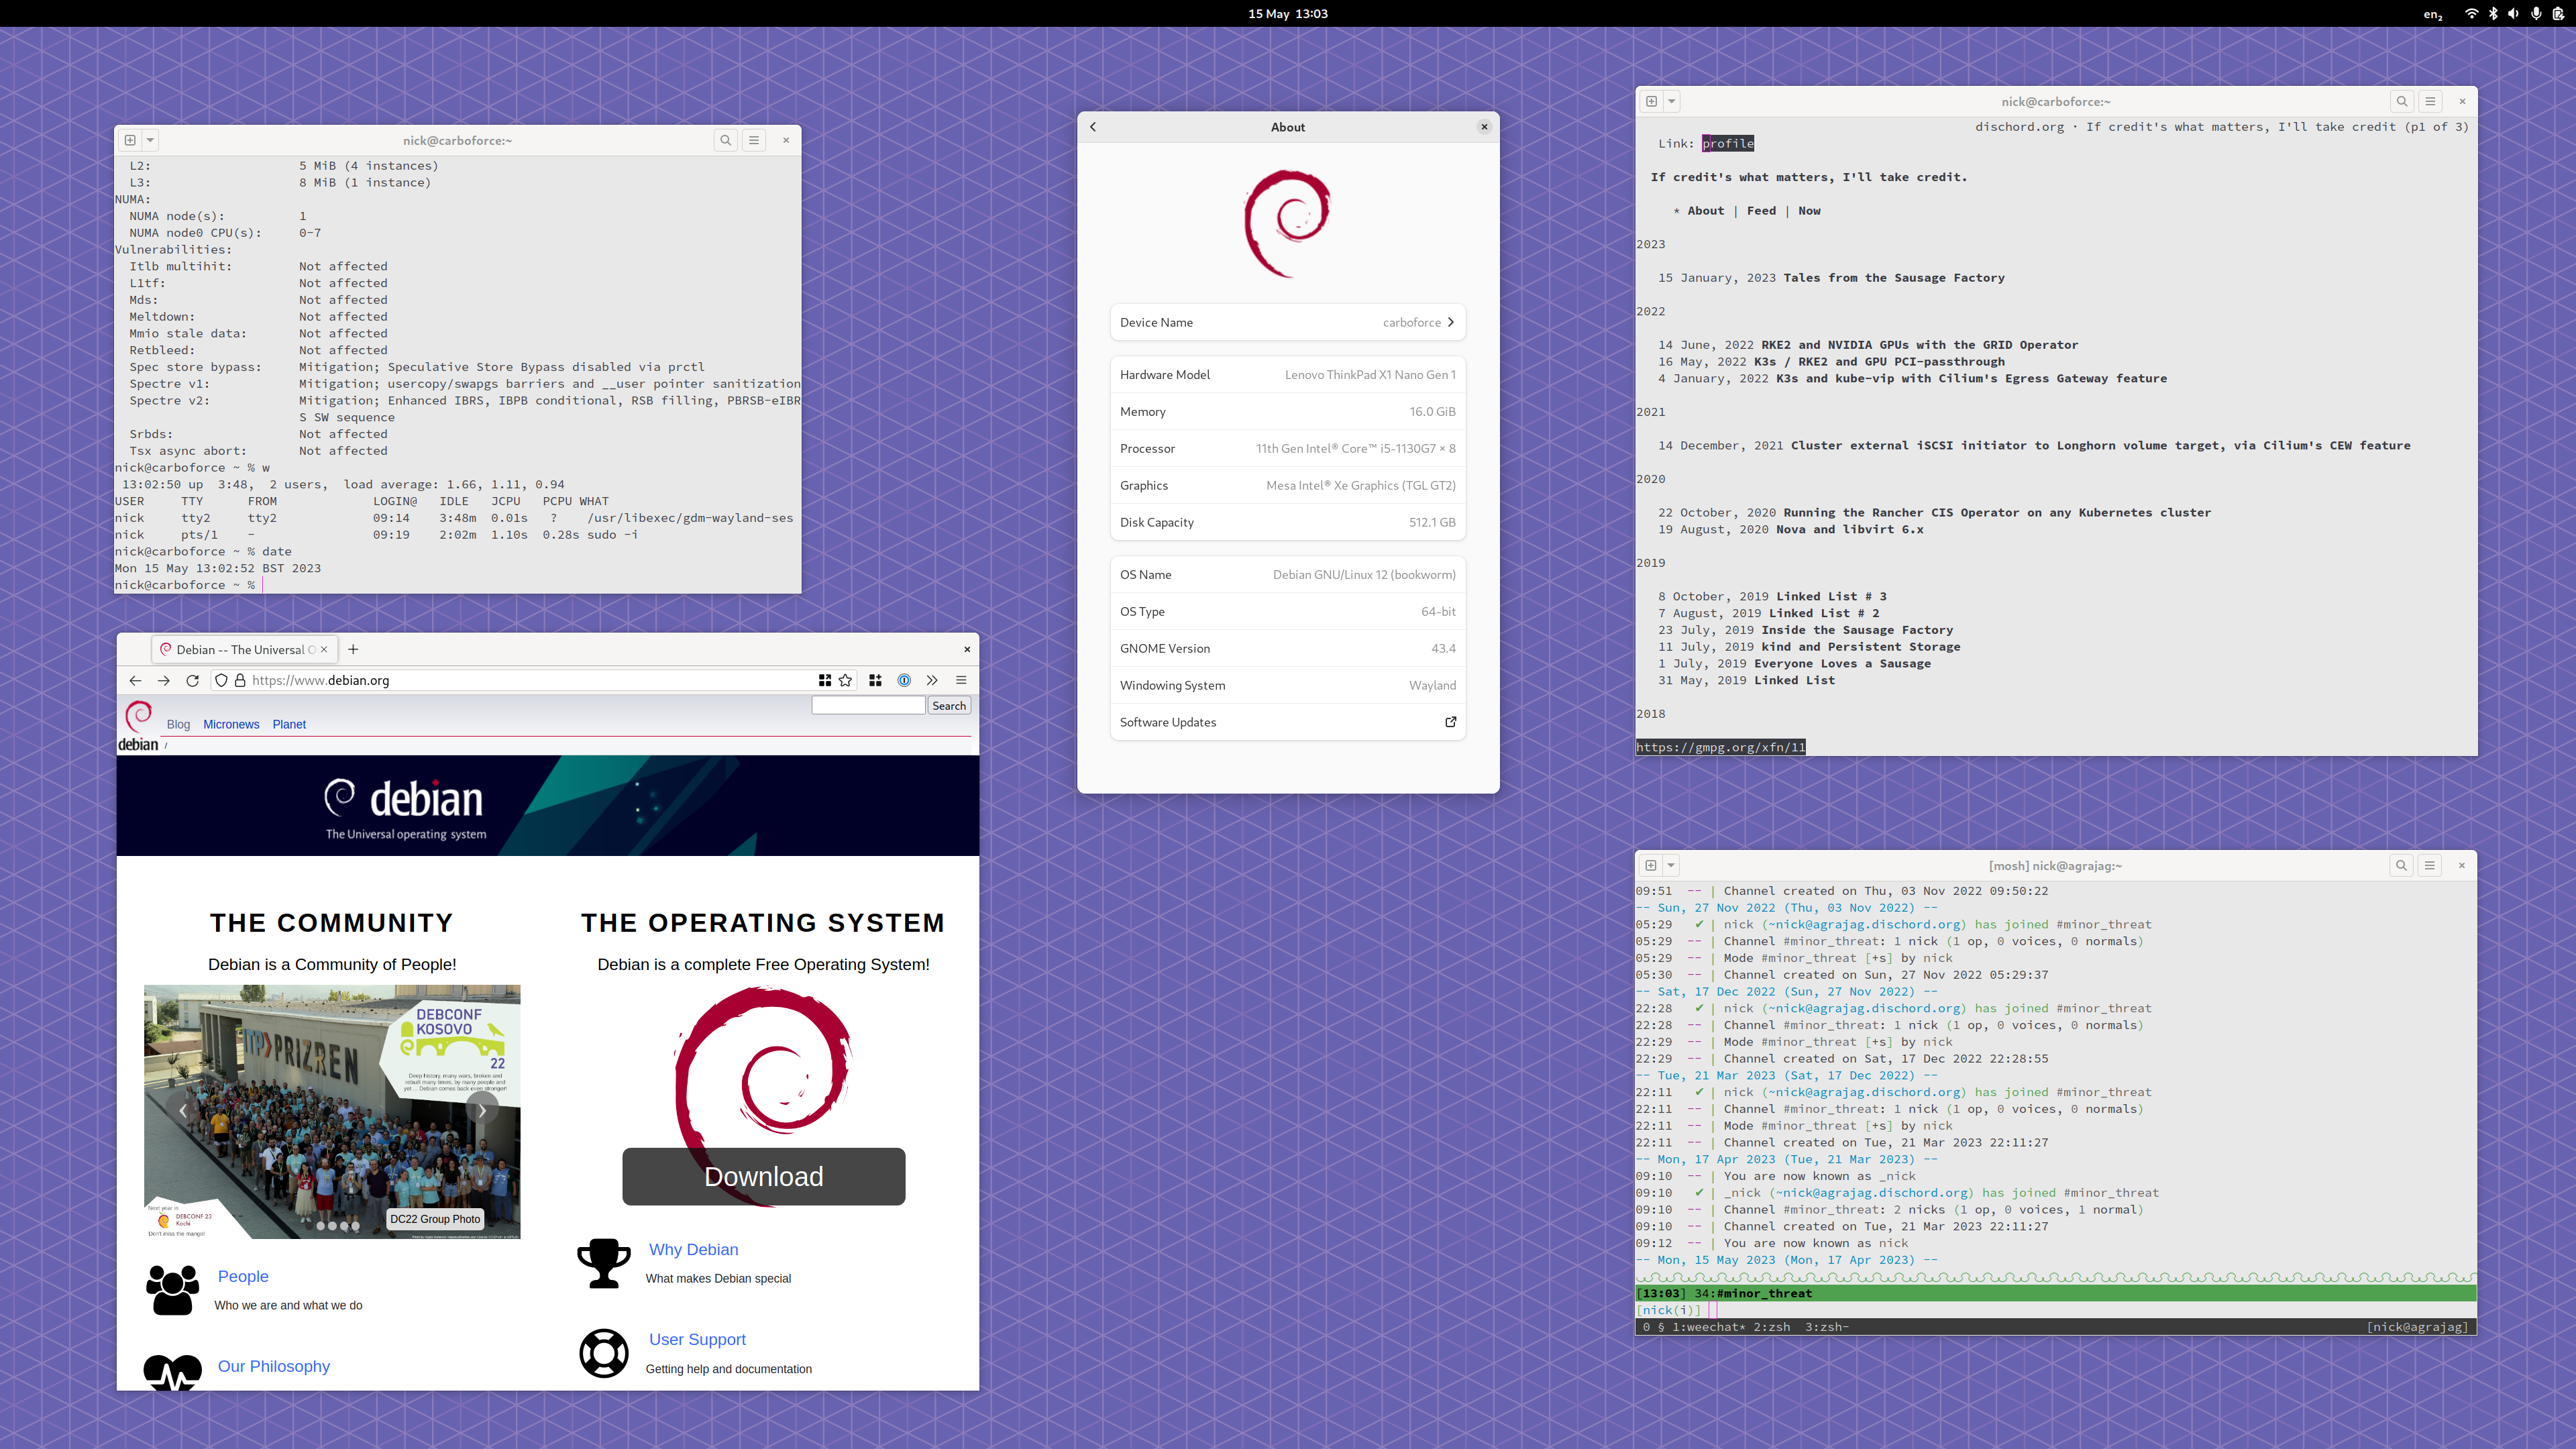The image size is (2576, 1449).
Task: Open system volume indicator in top bar
Action: click(x=2513, y=13)
